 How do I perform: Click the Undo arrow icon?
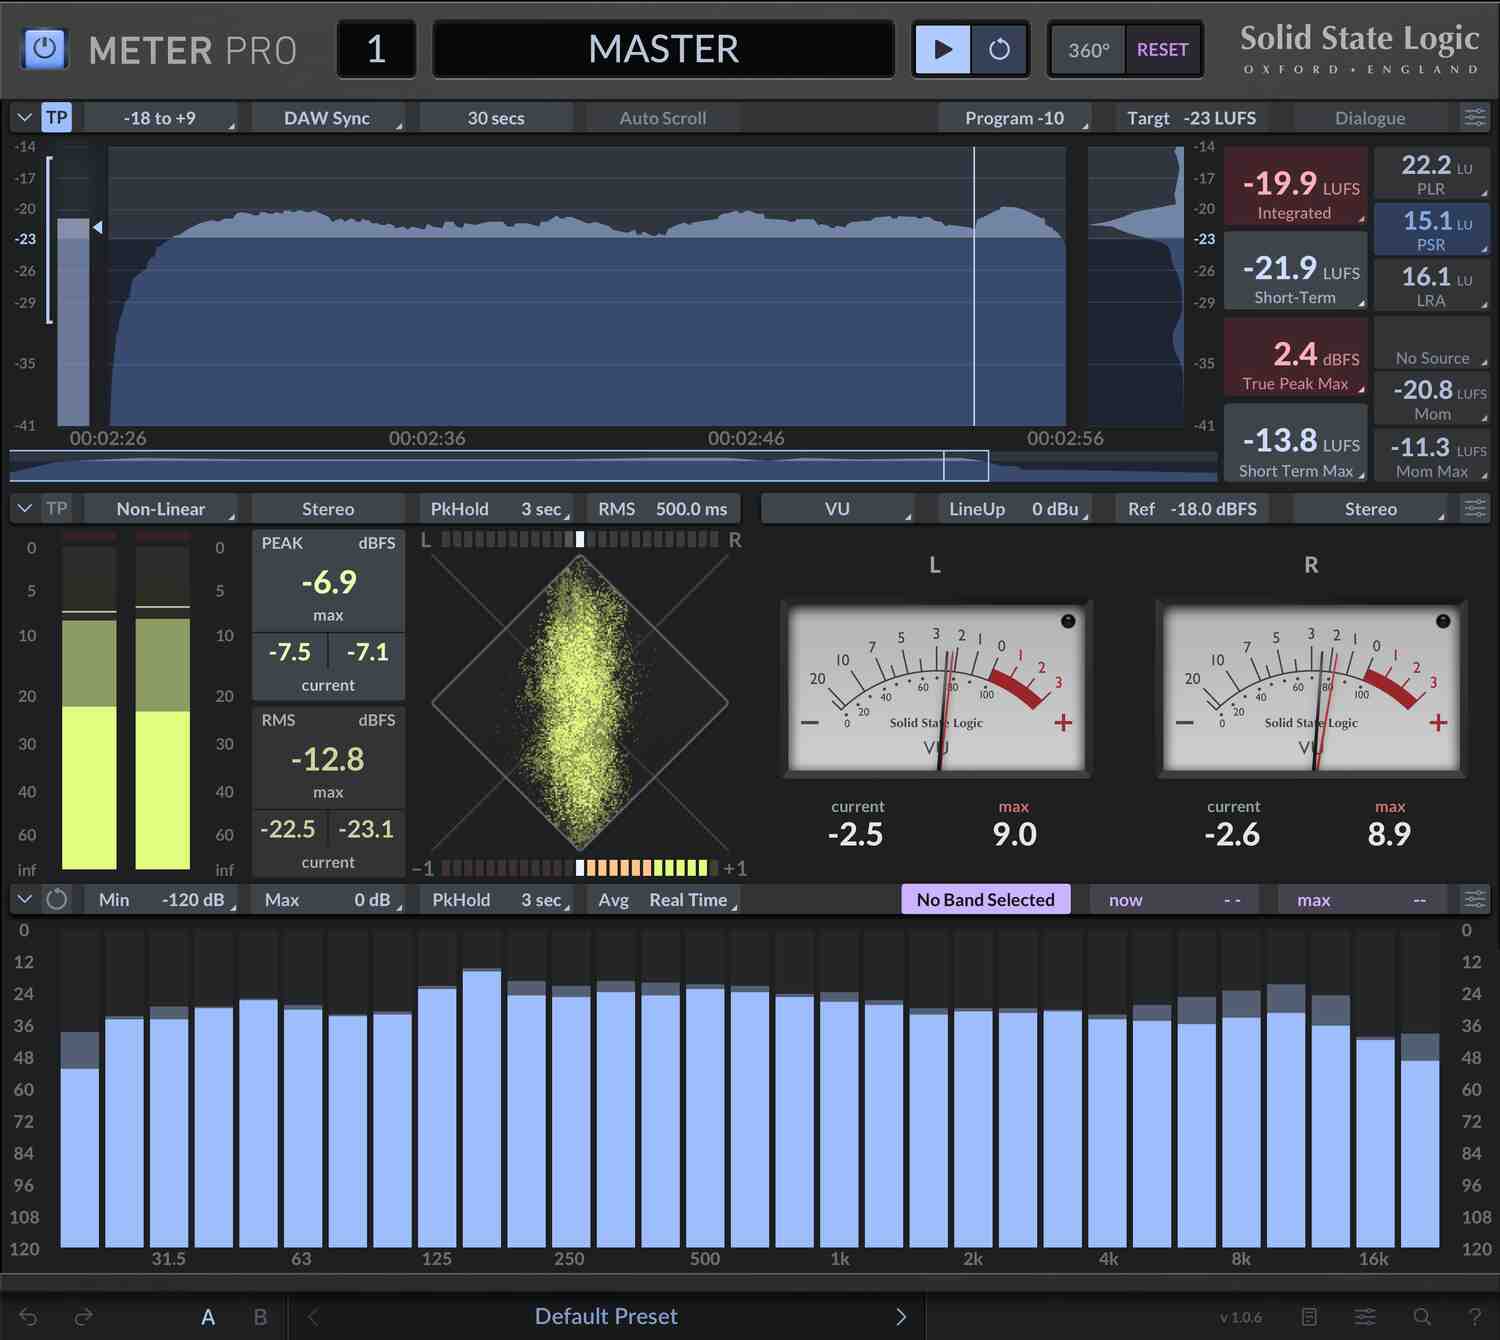click(27, 1316)
